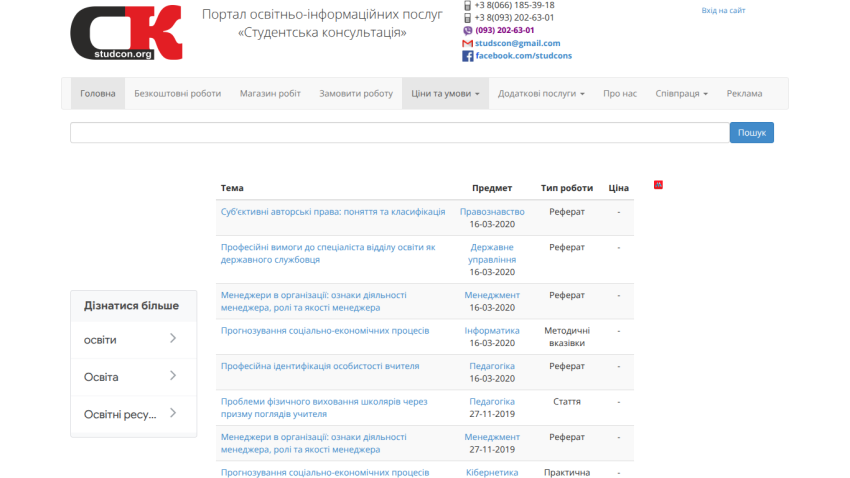
Task: Click the Пошук search button
Action: (751, 133)
